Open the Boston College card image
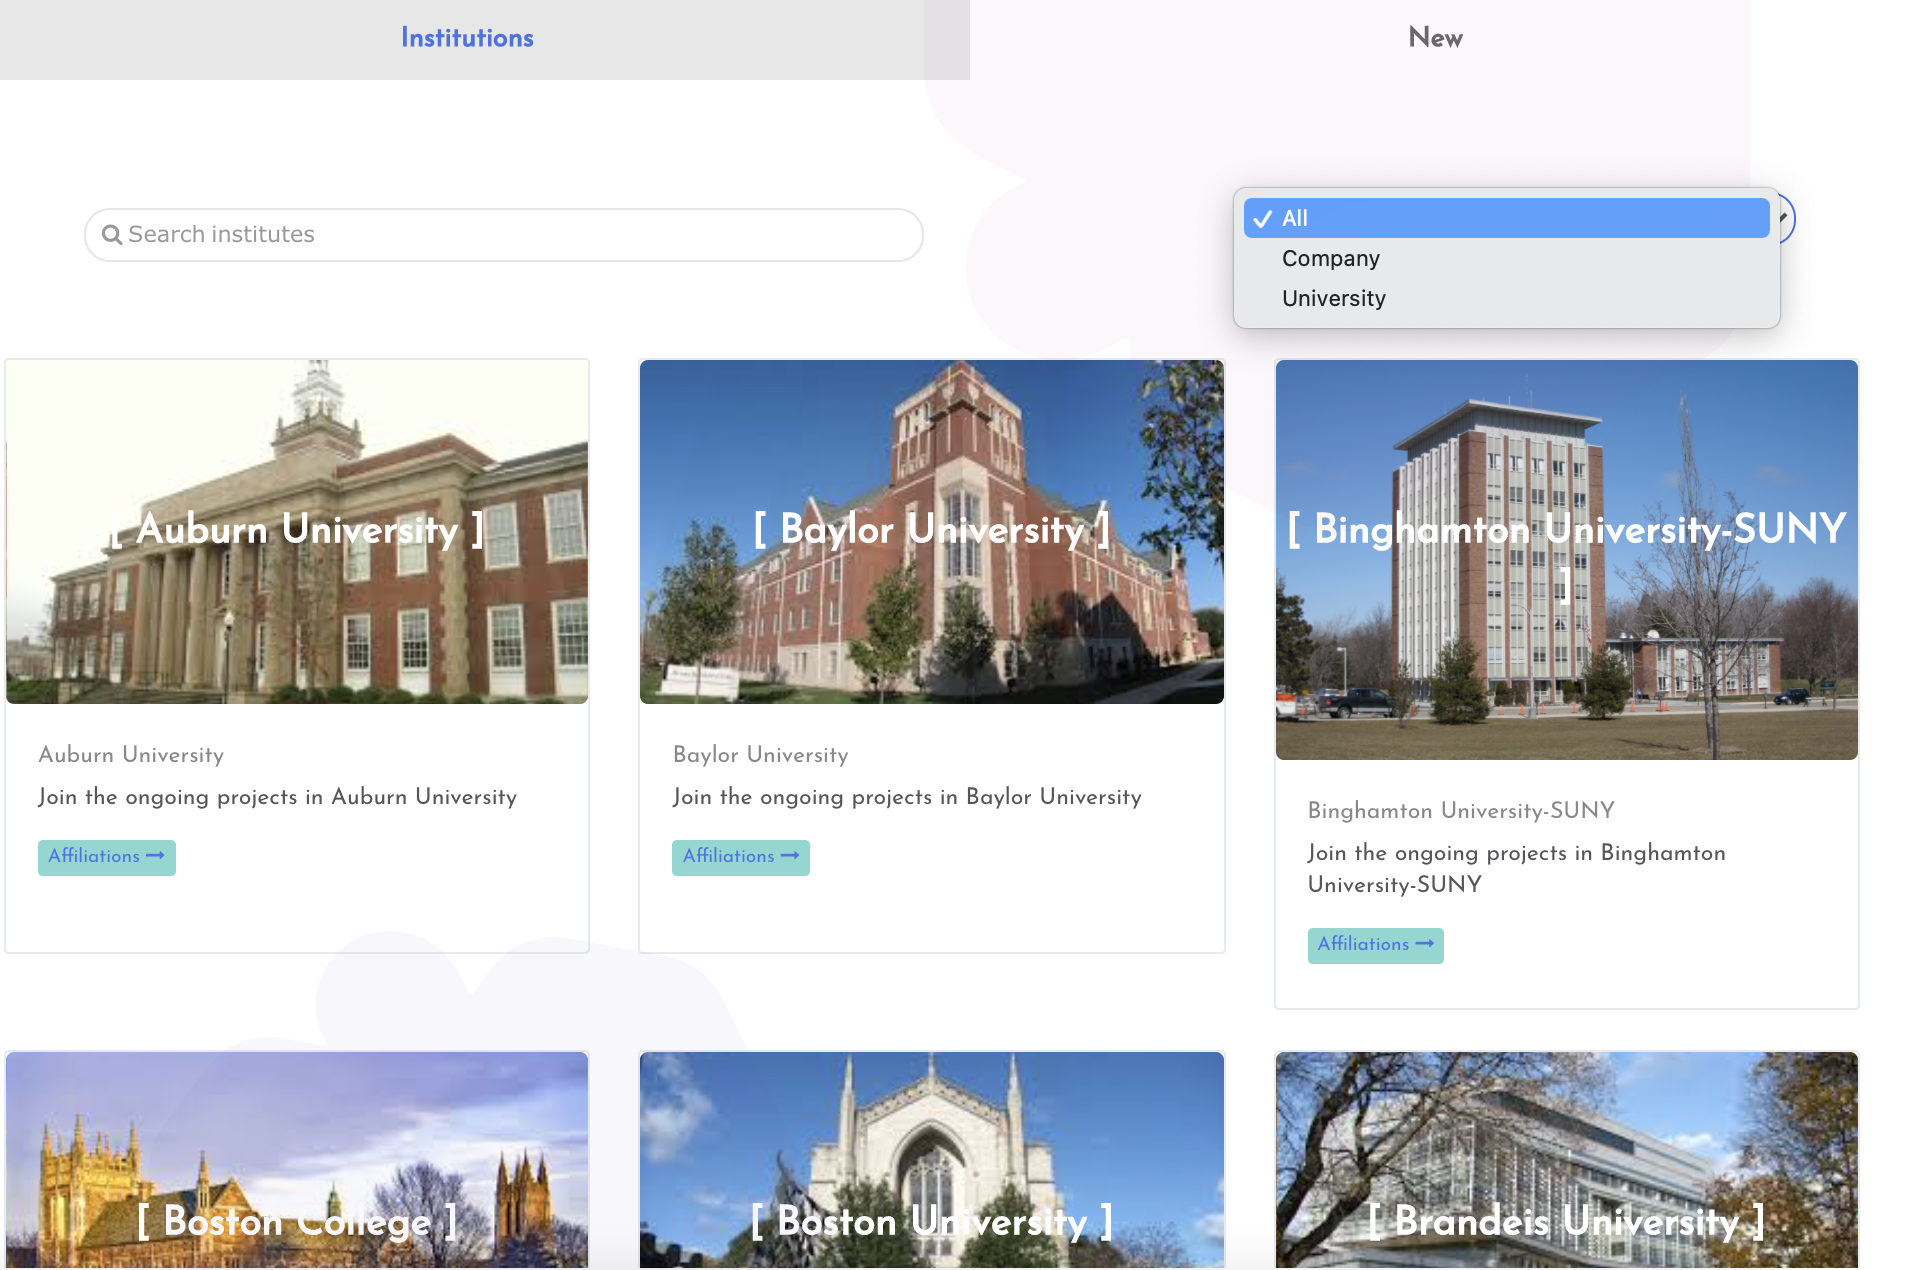The image size is (1920, 1270). click(297, 1160)
